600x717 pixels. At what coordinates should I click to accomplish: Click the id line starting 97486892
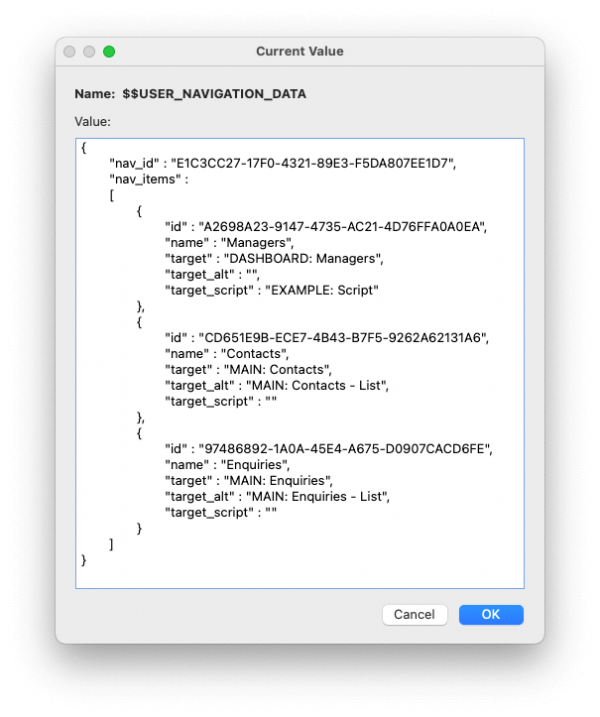tap(328, 449)
